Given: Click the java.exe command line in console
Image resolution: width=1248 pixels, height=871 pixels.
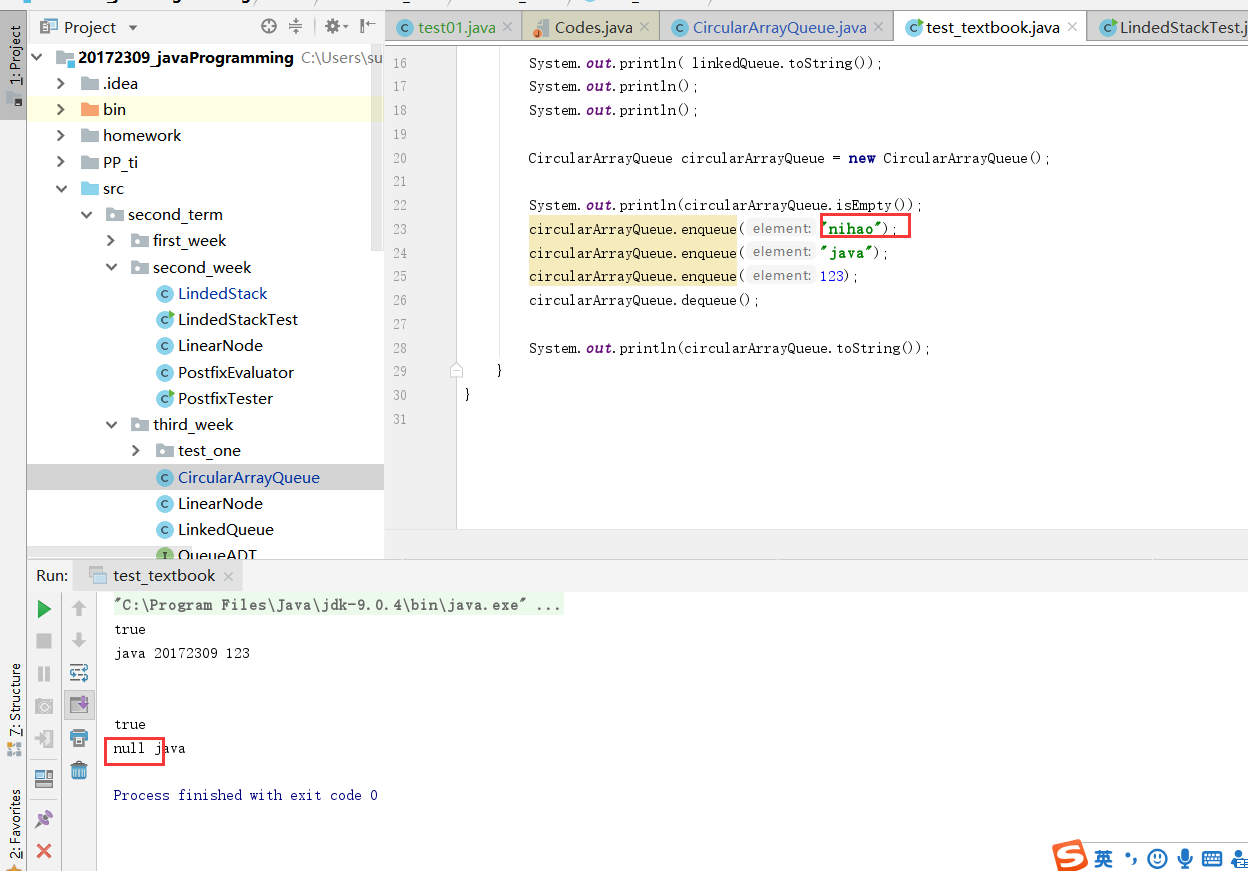Looking at the screenshot, I should pyautogui.click(x=338, y=605).
